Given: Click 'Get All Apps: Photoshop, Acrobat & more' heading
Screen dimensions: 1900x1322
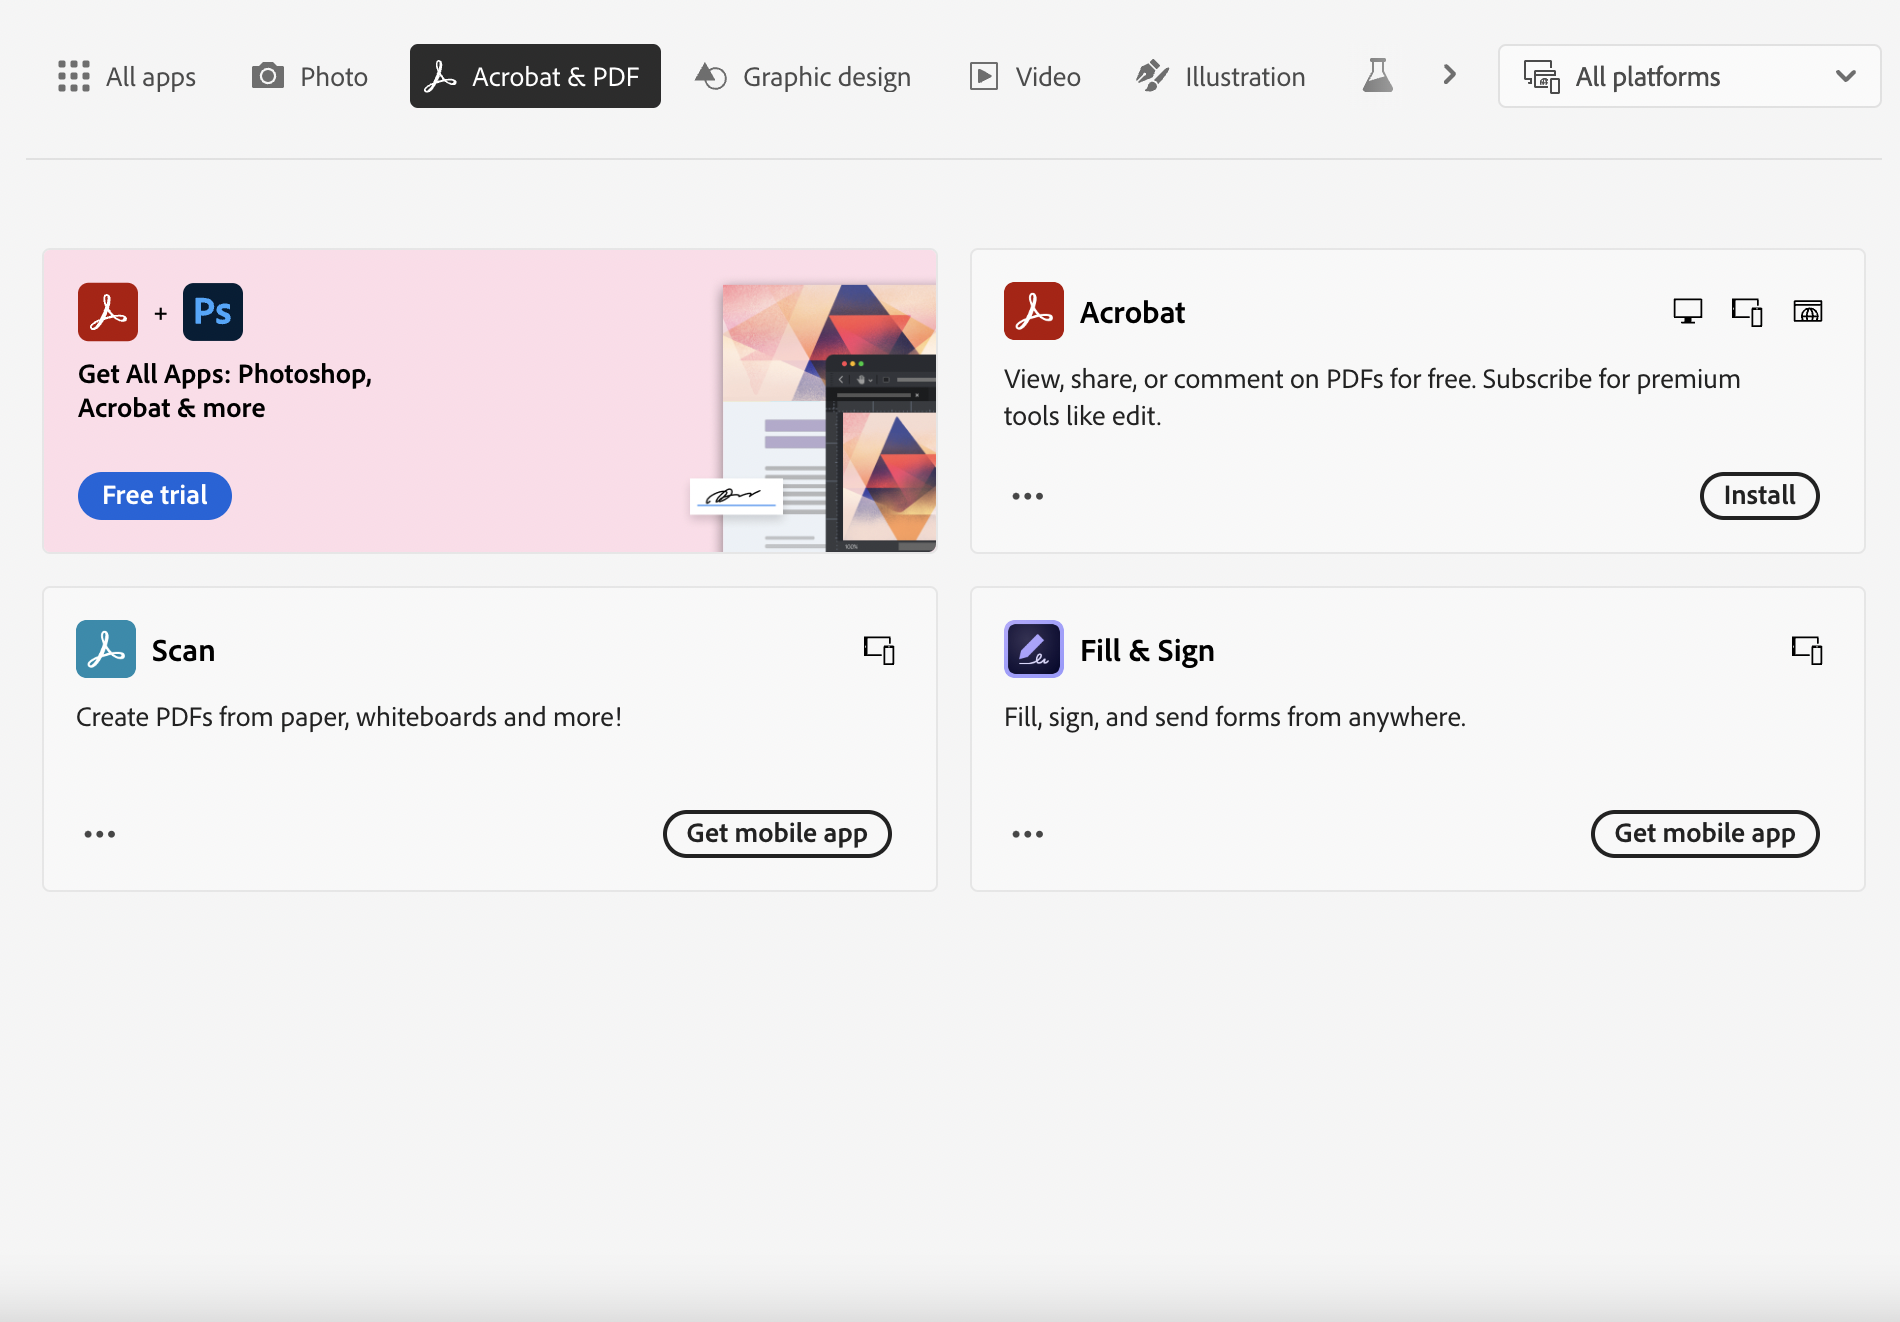Looking at the screenshot, I should pyautogui.click(x=225, y=391).
